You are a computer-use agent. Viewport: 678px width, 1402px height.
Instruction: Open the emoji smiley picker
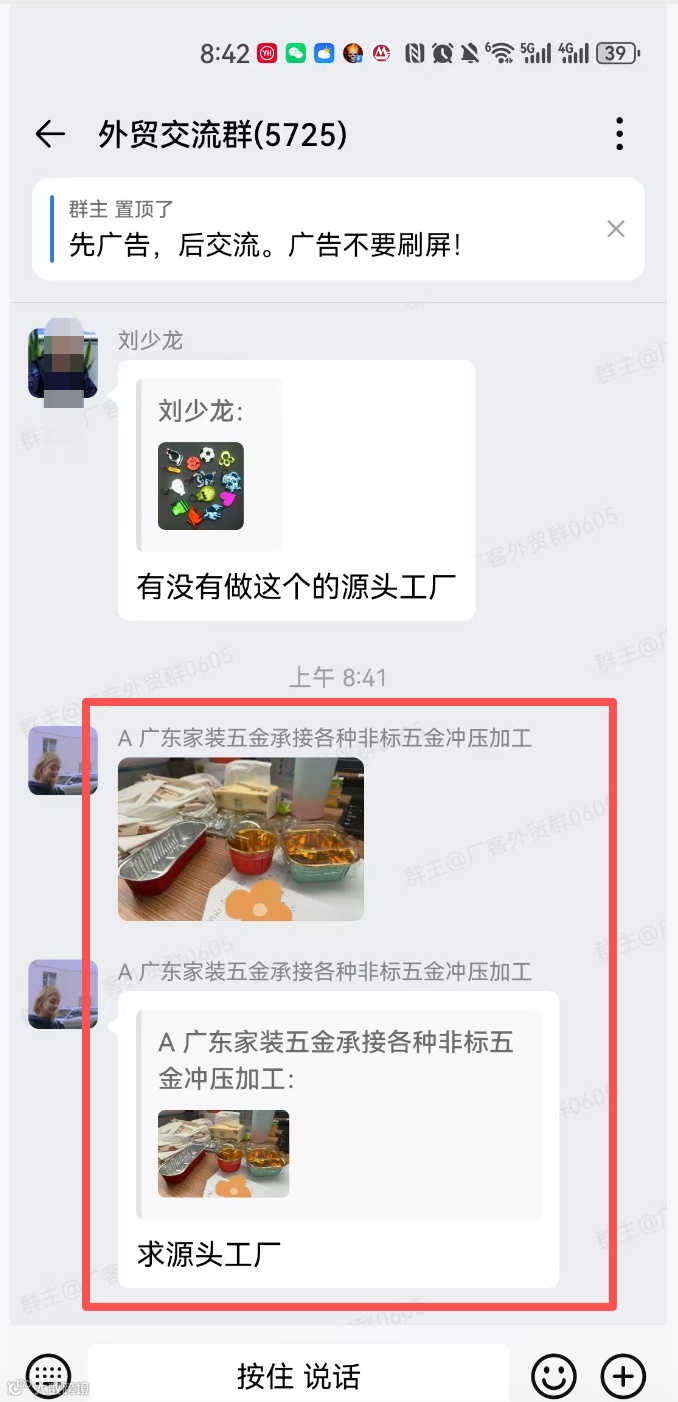tap(553, 1376)
